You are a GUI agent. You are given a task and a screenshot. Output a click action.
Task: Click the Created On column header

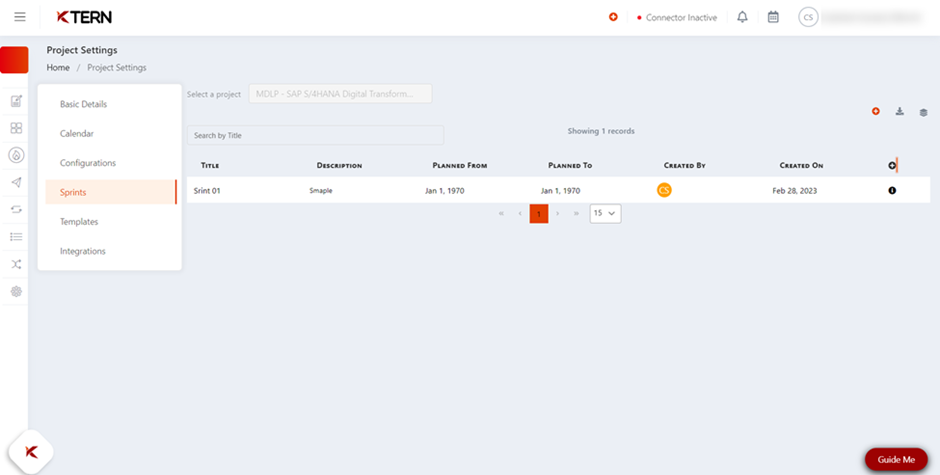click(x=802, y=165)
